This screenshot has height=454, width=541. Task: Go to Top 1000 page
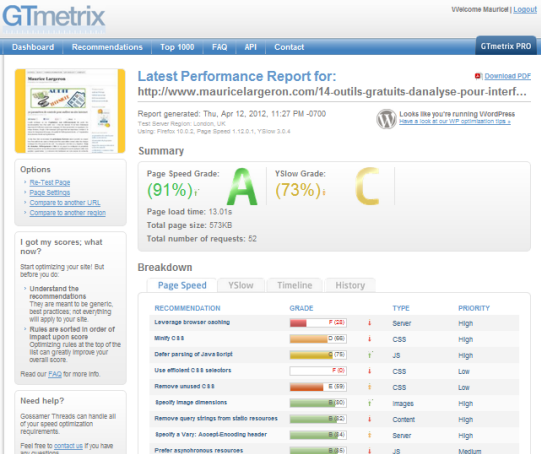pos(177,47)
